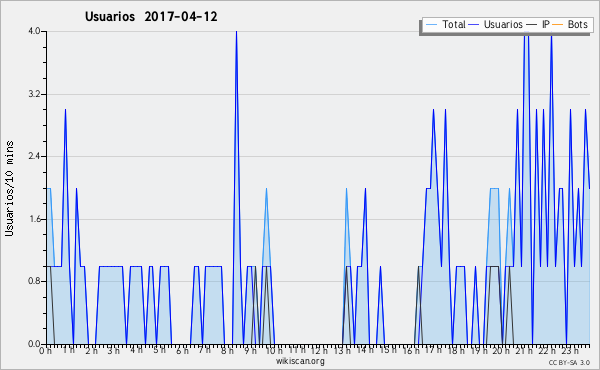Click the 'CC BY-SA 3.0' license text

coord(569,362)
